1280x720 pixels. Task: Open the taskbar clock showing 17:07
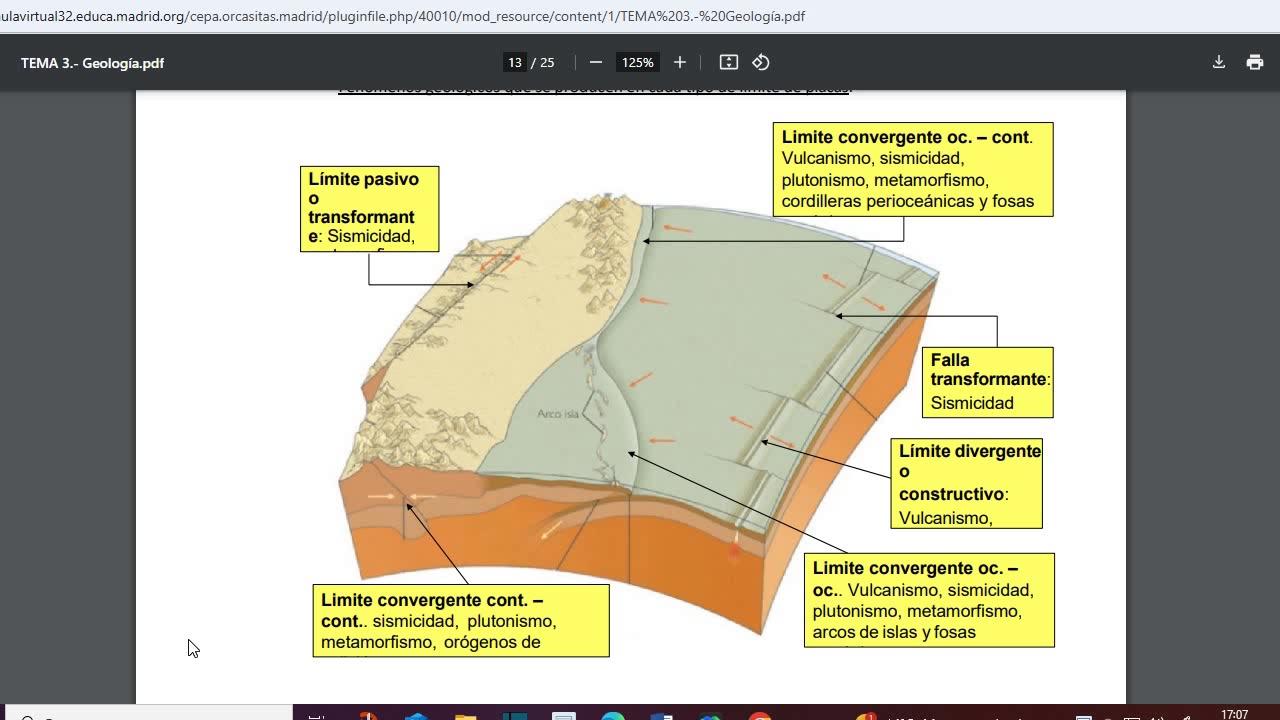pos(1234,714)
